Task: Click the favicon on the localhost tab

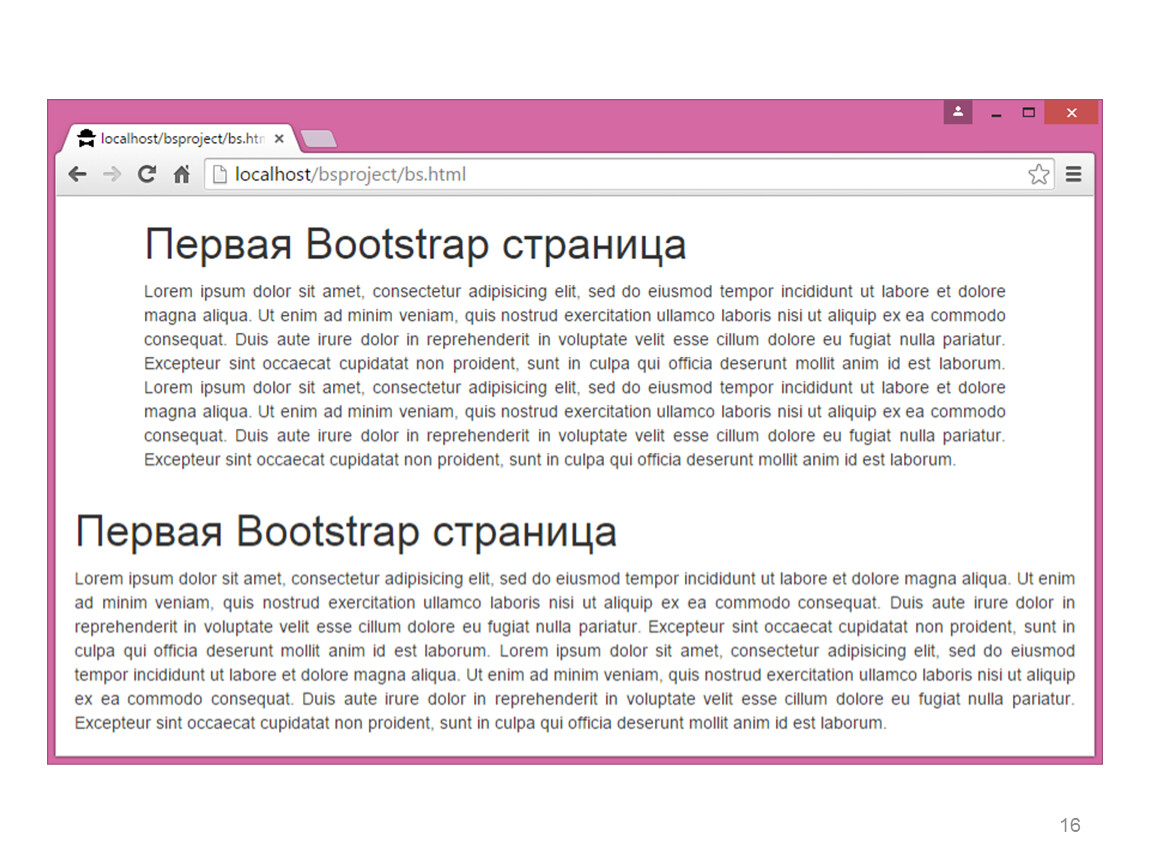Action: click(86, 139)
